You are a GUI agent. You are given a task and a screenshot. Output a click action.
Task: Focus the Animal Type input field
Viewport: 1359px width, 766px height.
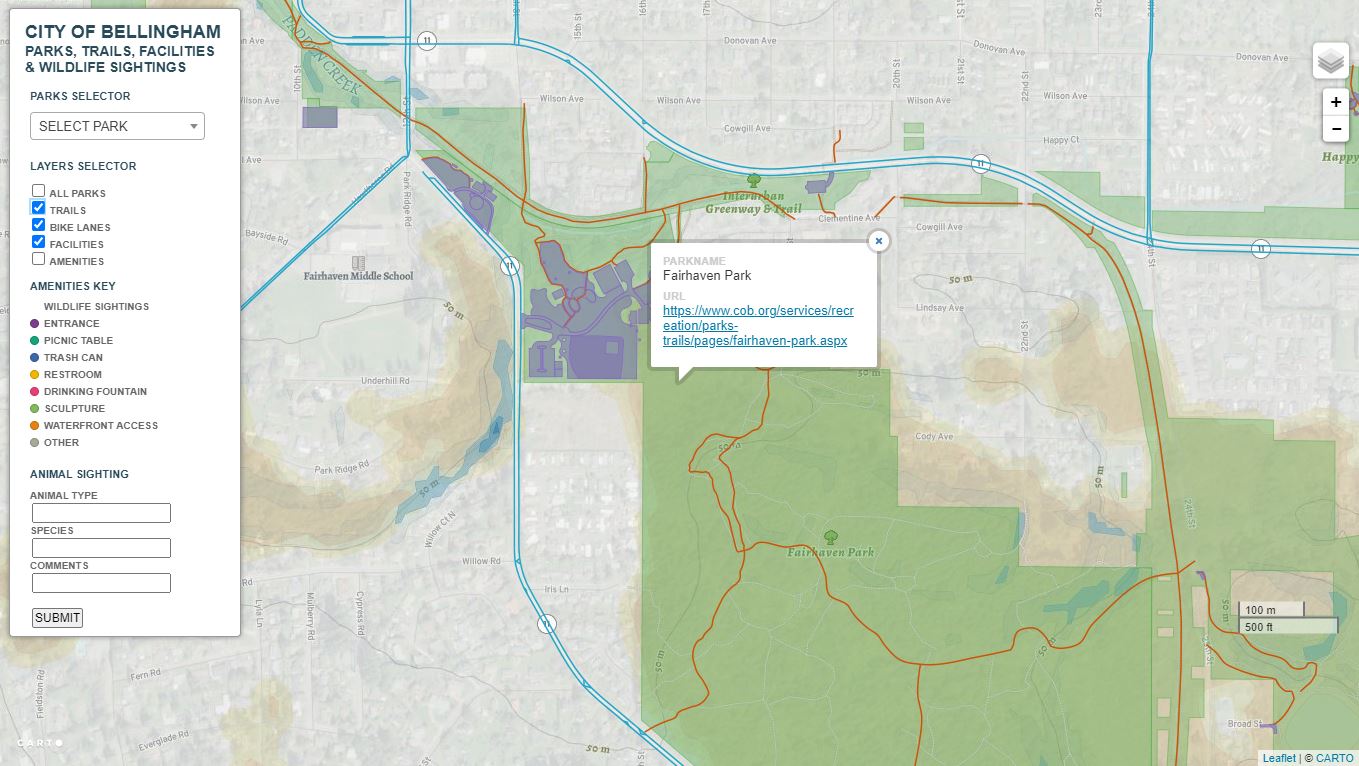[101, 513]
